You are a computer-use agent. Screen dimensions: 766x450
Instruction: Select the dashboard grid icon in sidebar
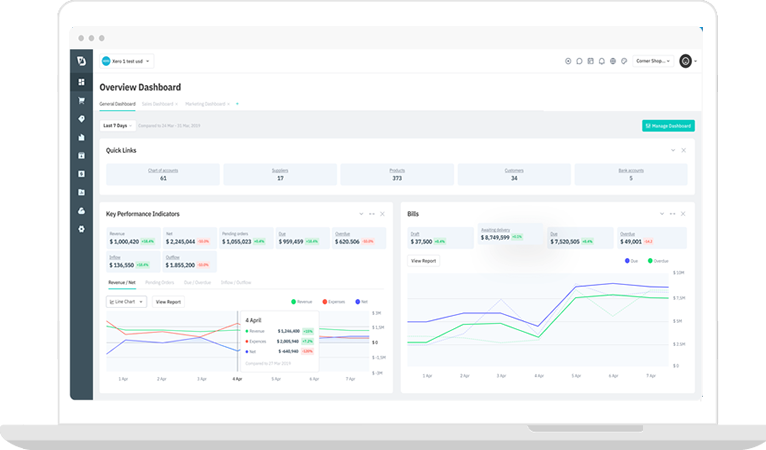click(x=81, y=82)
